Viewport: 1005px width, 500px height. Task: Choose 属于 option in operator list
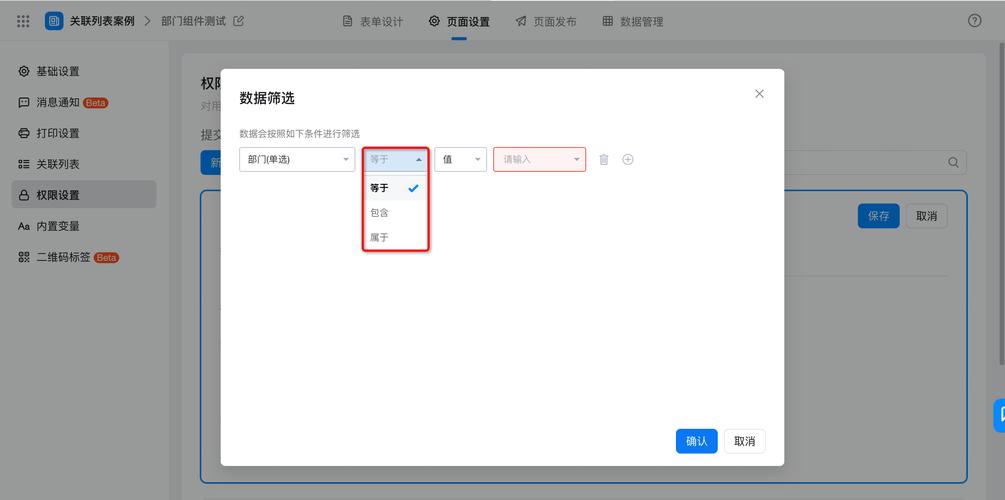[395, 237]
